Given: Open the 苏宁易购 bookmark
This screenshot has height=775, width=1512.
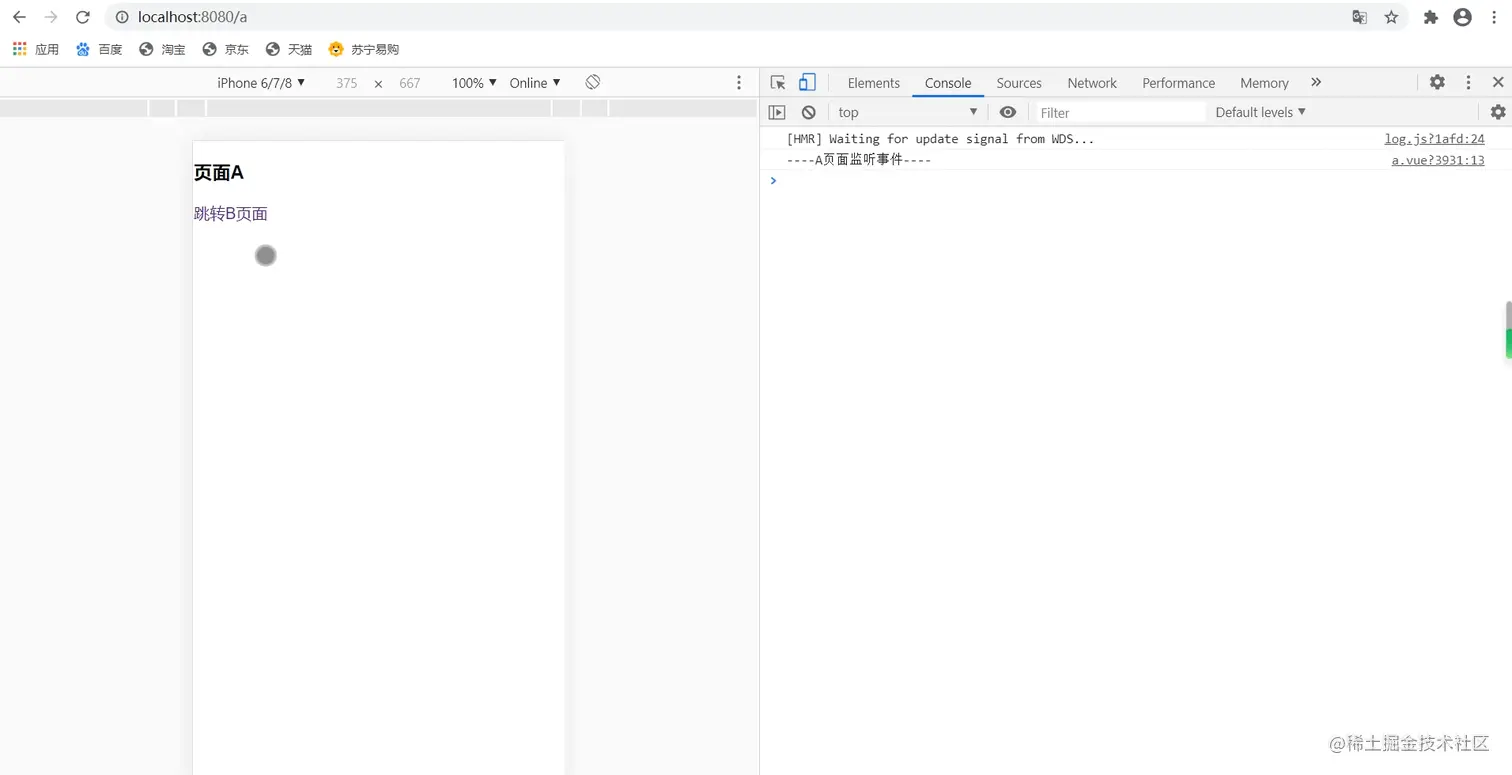Looking at the screenshot, I should (364, 49).
